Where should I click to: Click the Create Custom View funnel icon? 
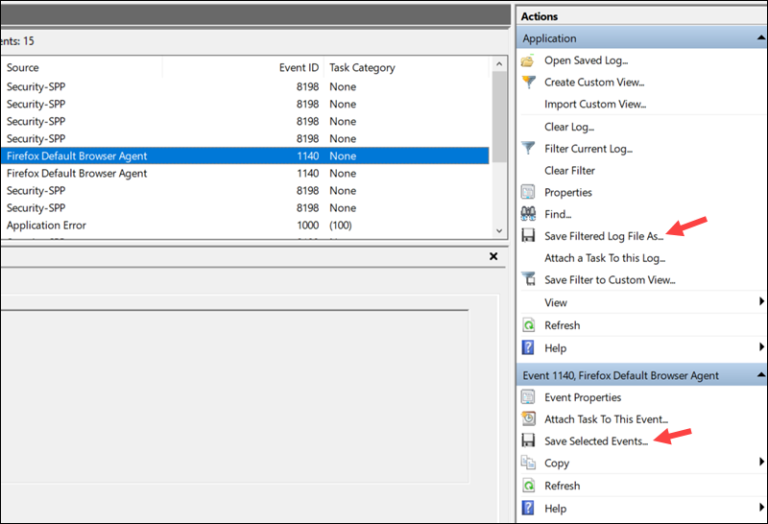pyautogui.click(x=528, y=82)
